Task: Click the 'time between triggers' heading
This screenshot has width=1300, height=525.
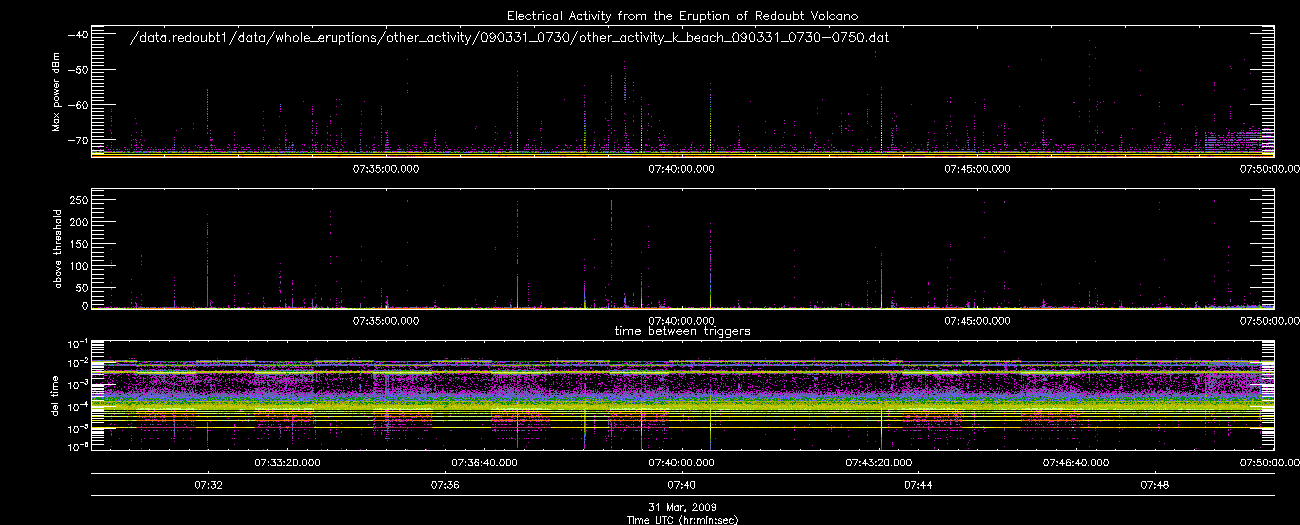Action: pos(682,330)
